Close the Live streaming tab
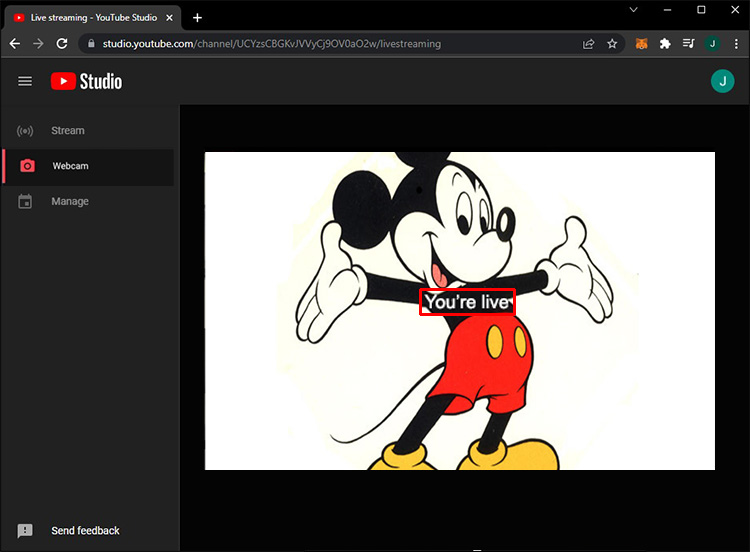 pos(169,18)
